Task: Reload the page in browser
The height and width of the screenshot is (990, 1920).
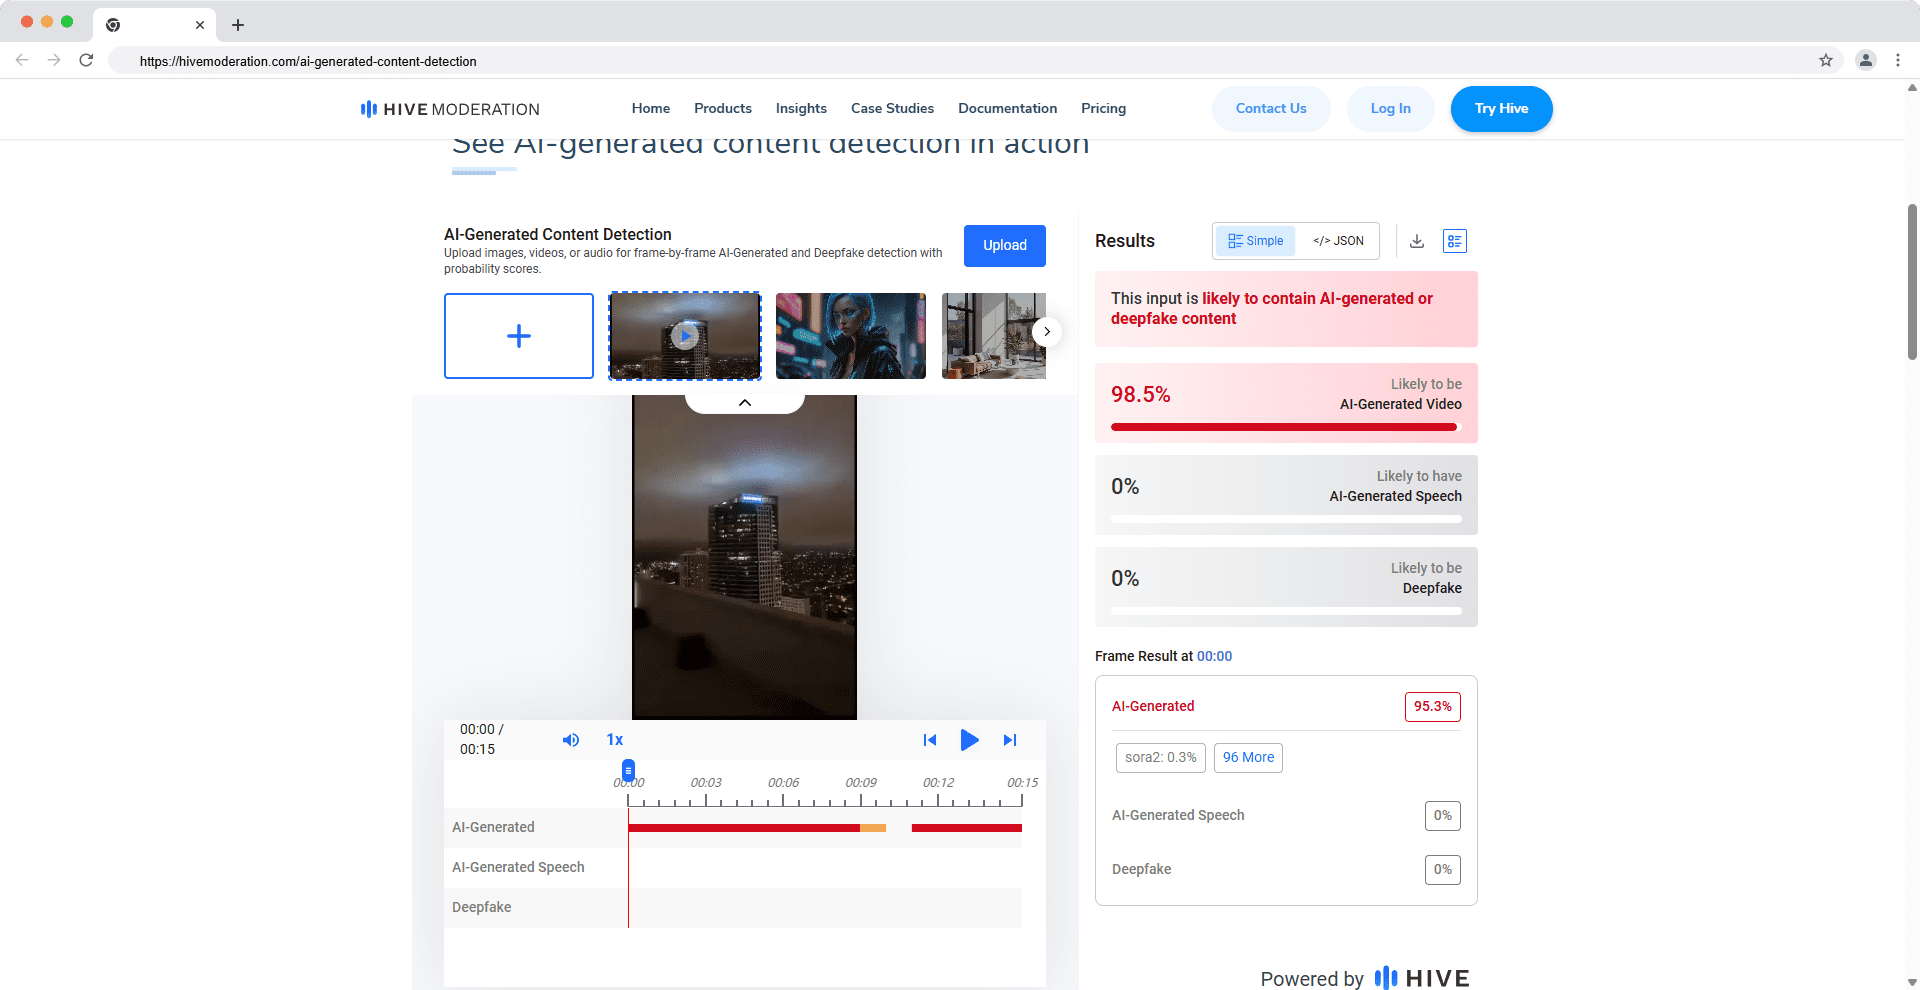Action: 87,61
